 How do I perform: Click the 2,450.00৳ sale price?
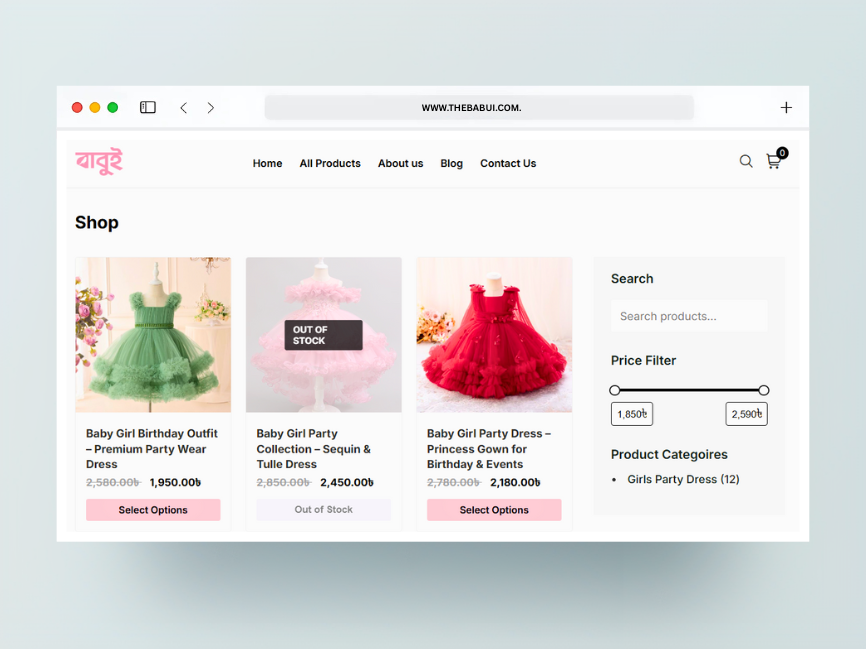(x=347, y=482)
